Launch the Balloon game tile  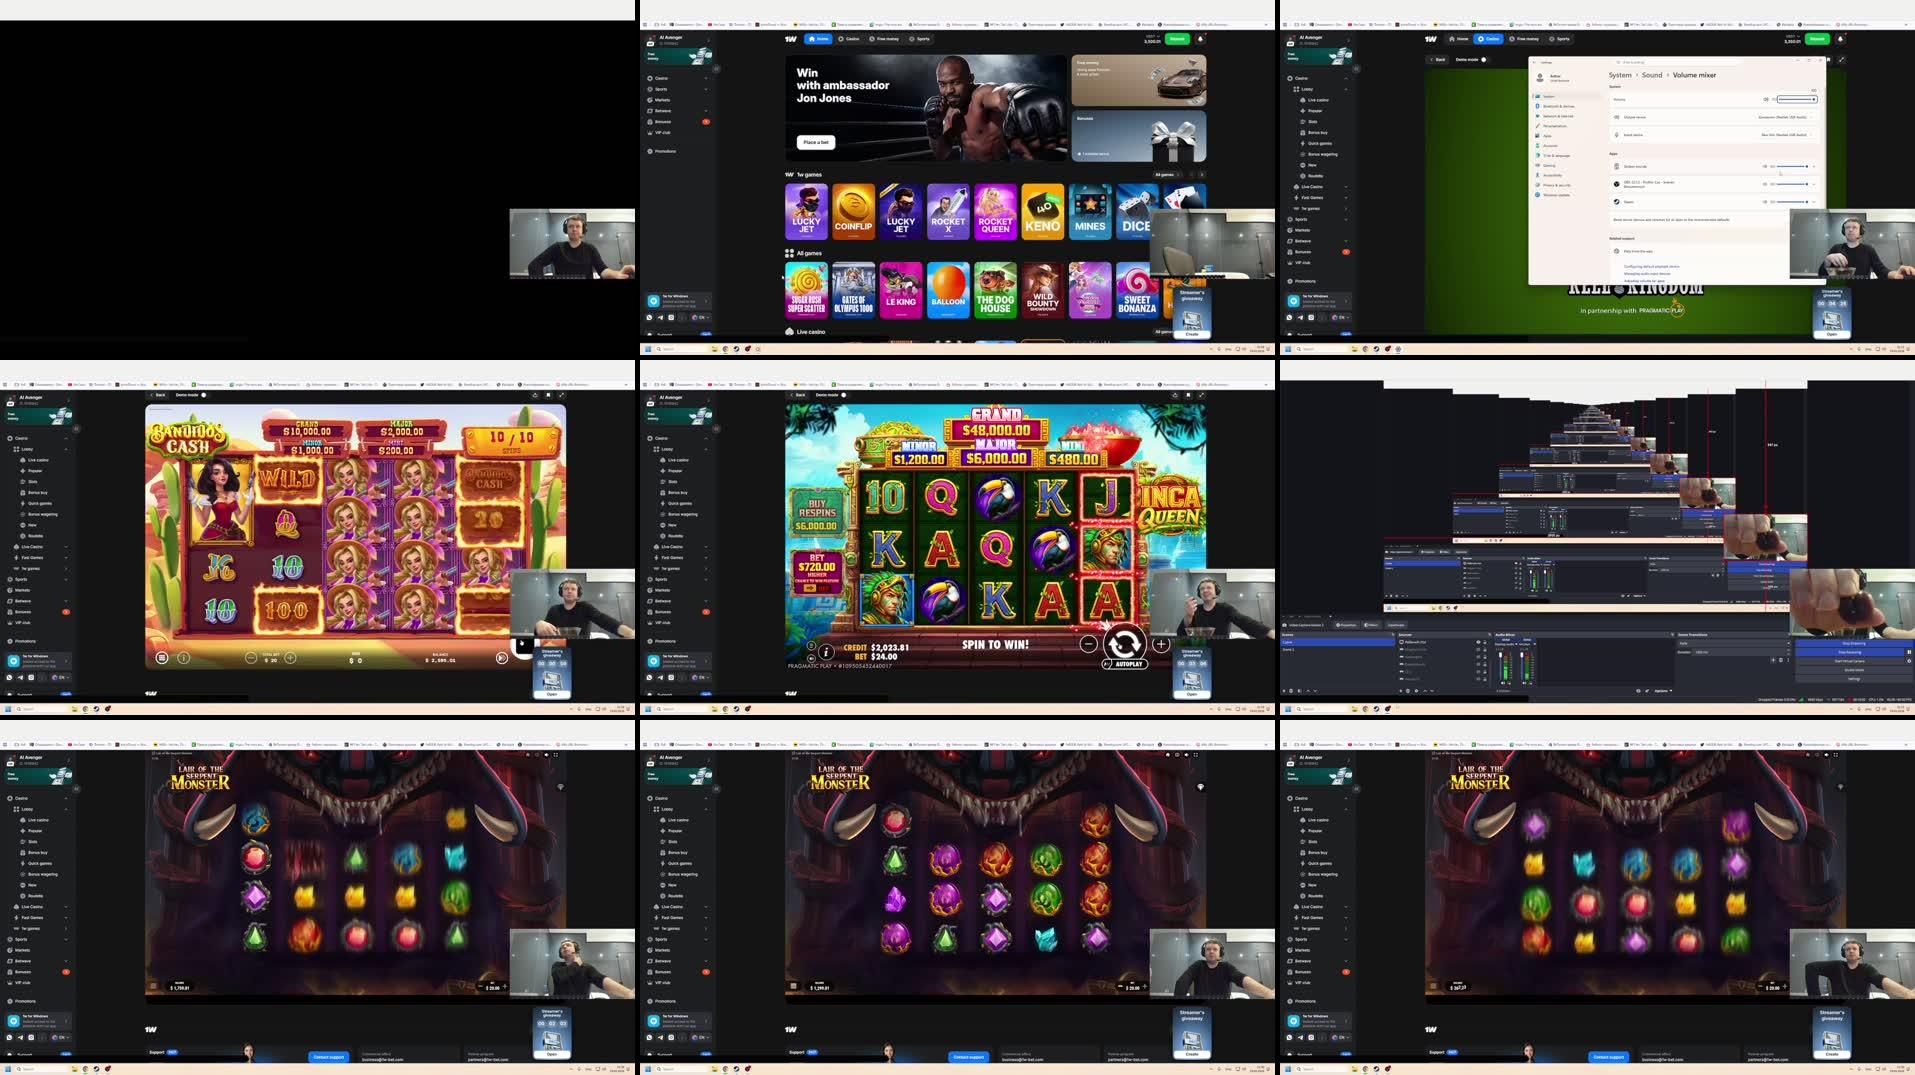(948, 290)
